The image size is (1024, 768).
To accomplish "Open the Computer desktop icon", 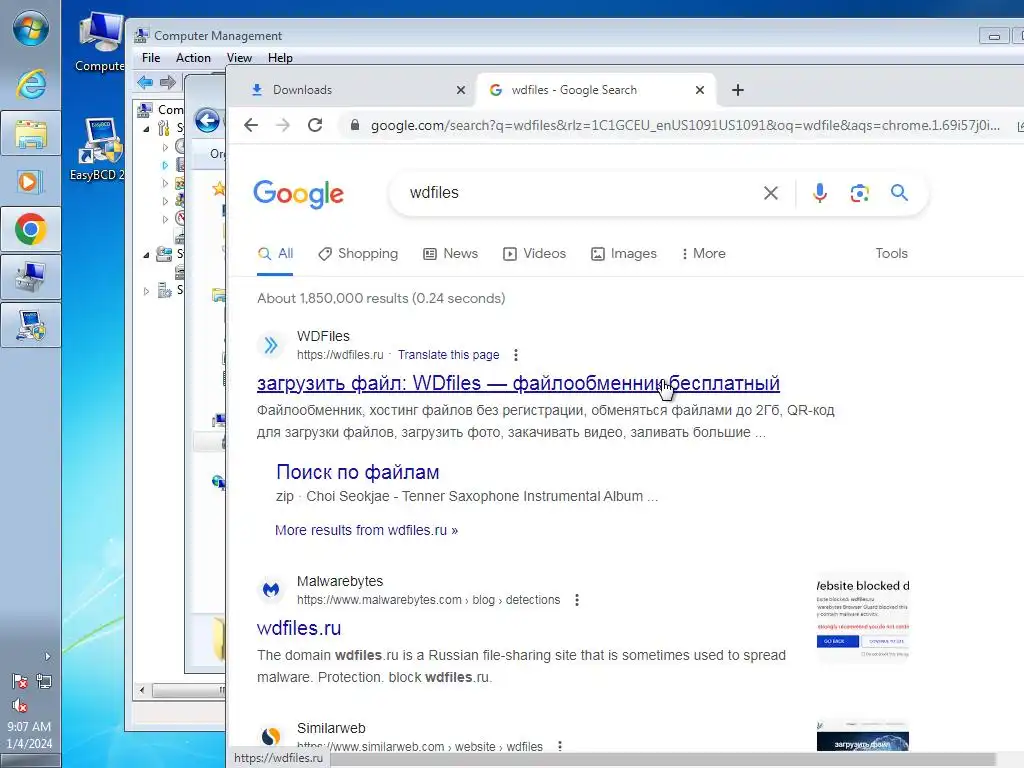I will click(x=99, y=42).
